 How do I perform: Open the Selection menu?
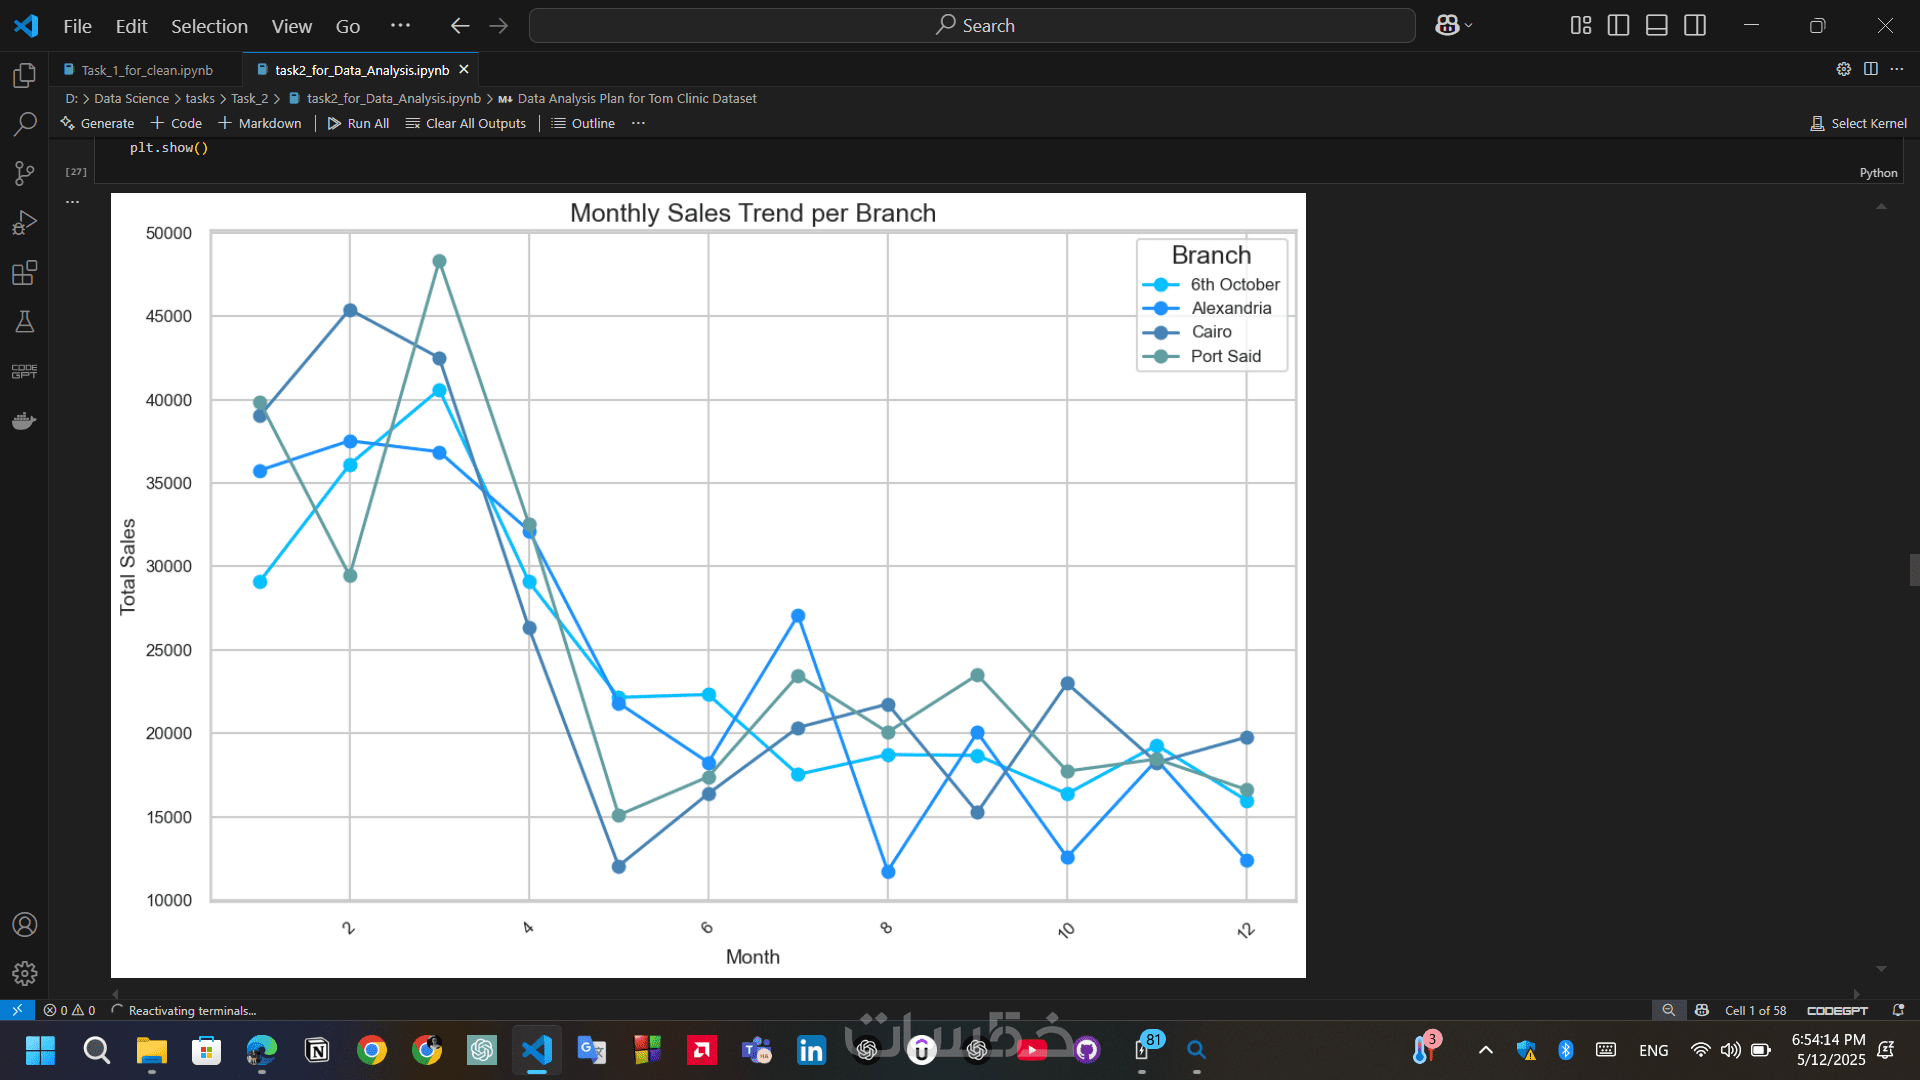click(209, 26)
